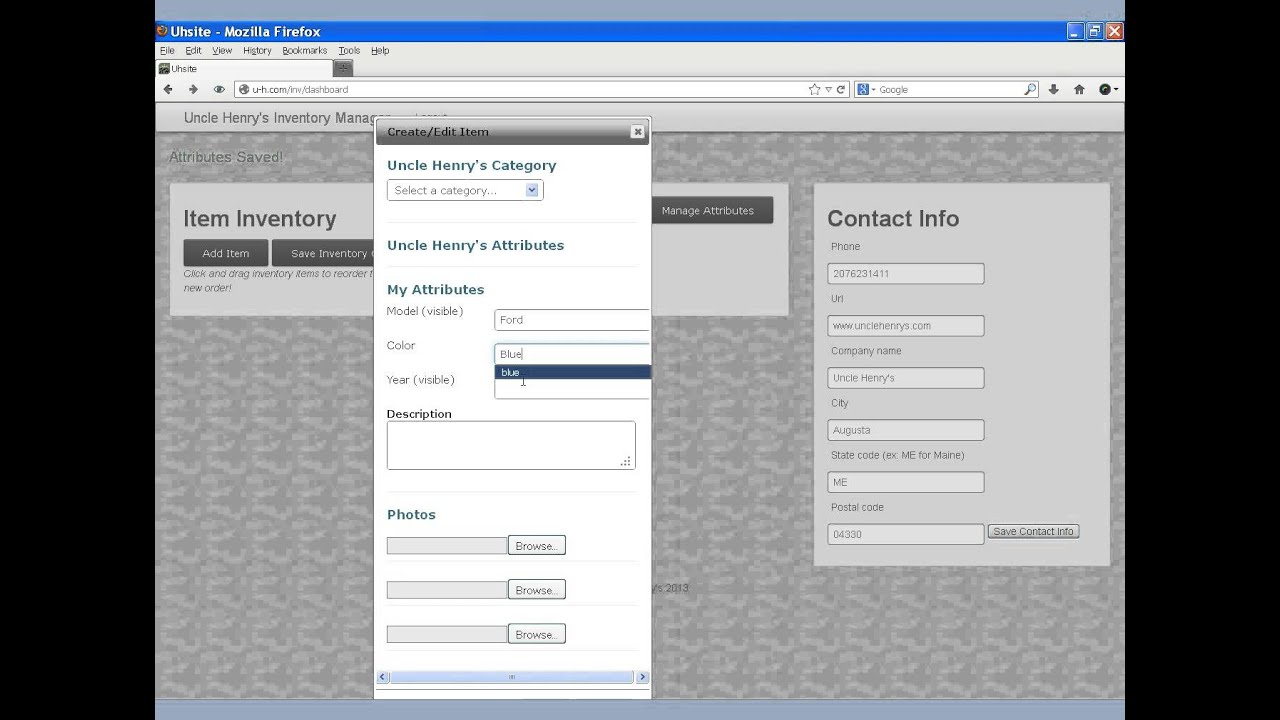
Task: Click the third photo Browse button
Action: point(536,634)
